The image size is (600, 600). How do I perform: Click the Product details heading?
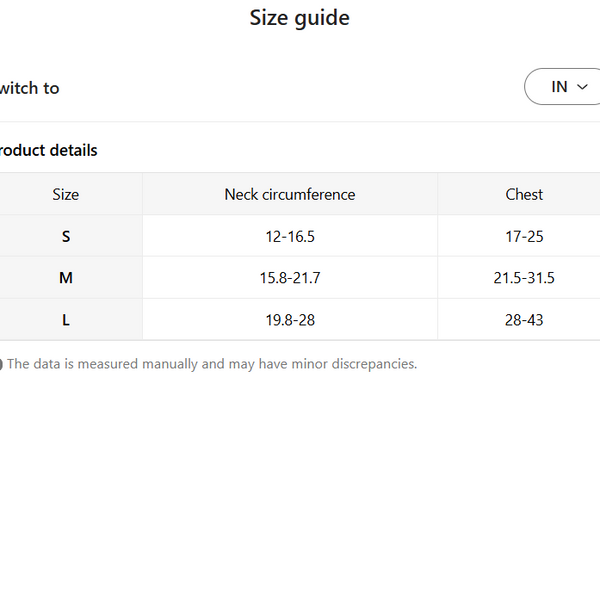[48, 150]
